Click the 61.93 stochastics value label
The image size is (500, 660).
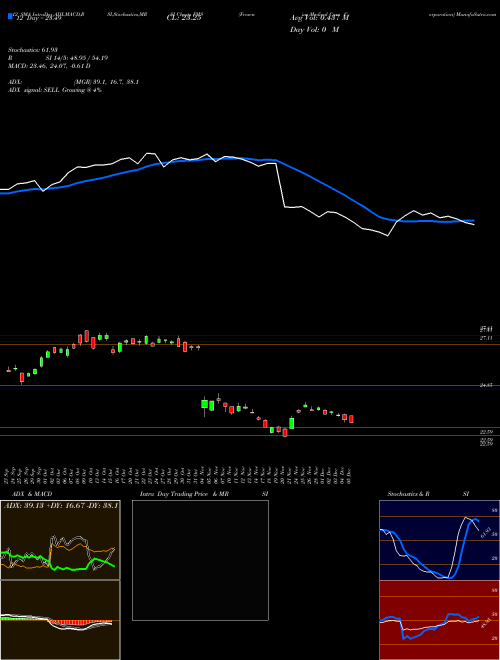[x=484, y=532]
